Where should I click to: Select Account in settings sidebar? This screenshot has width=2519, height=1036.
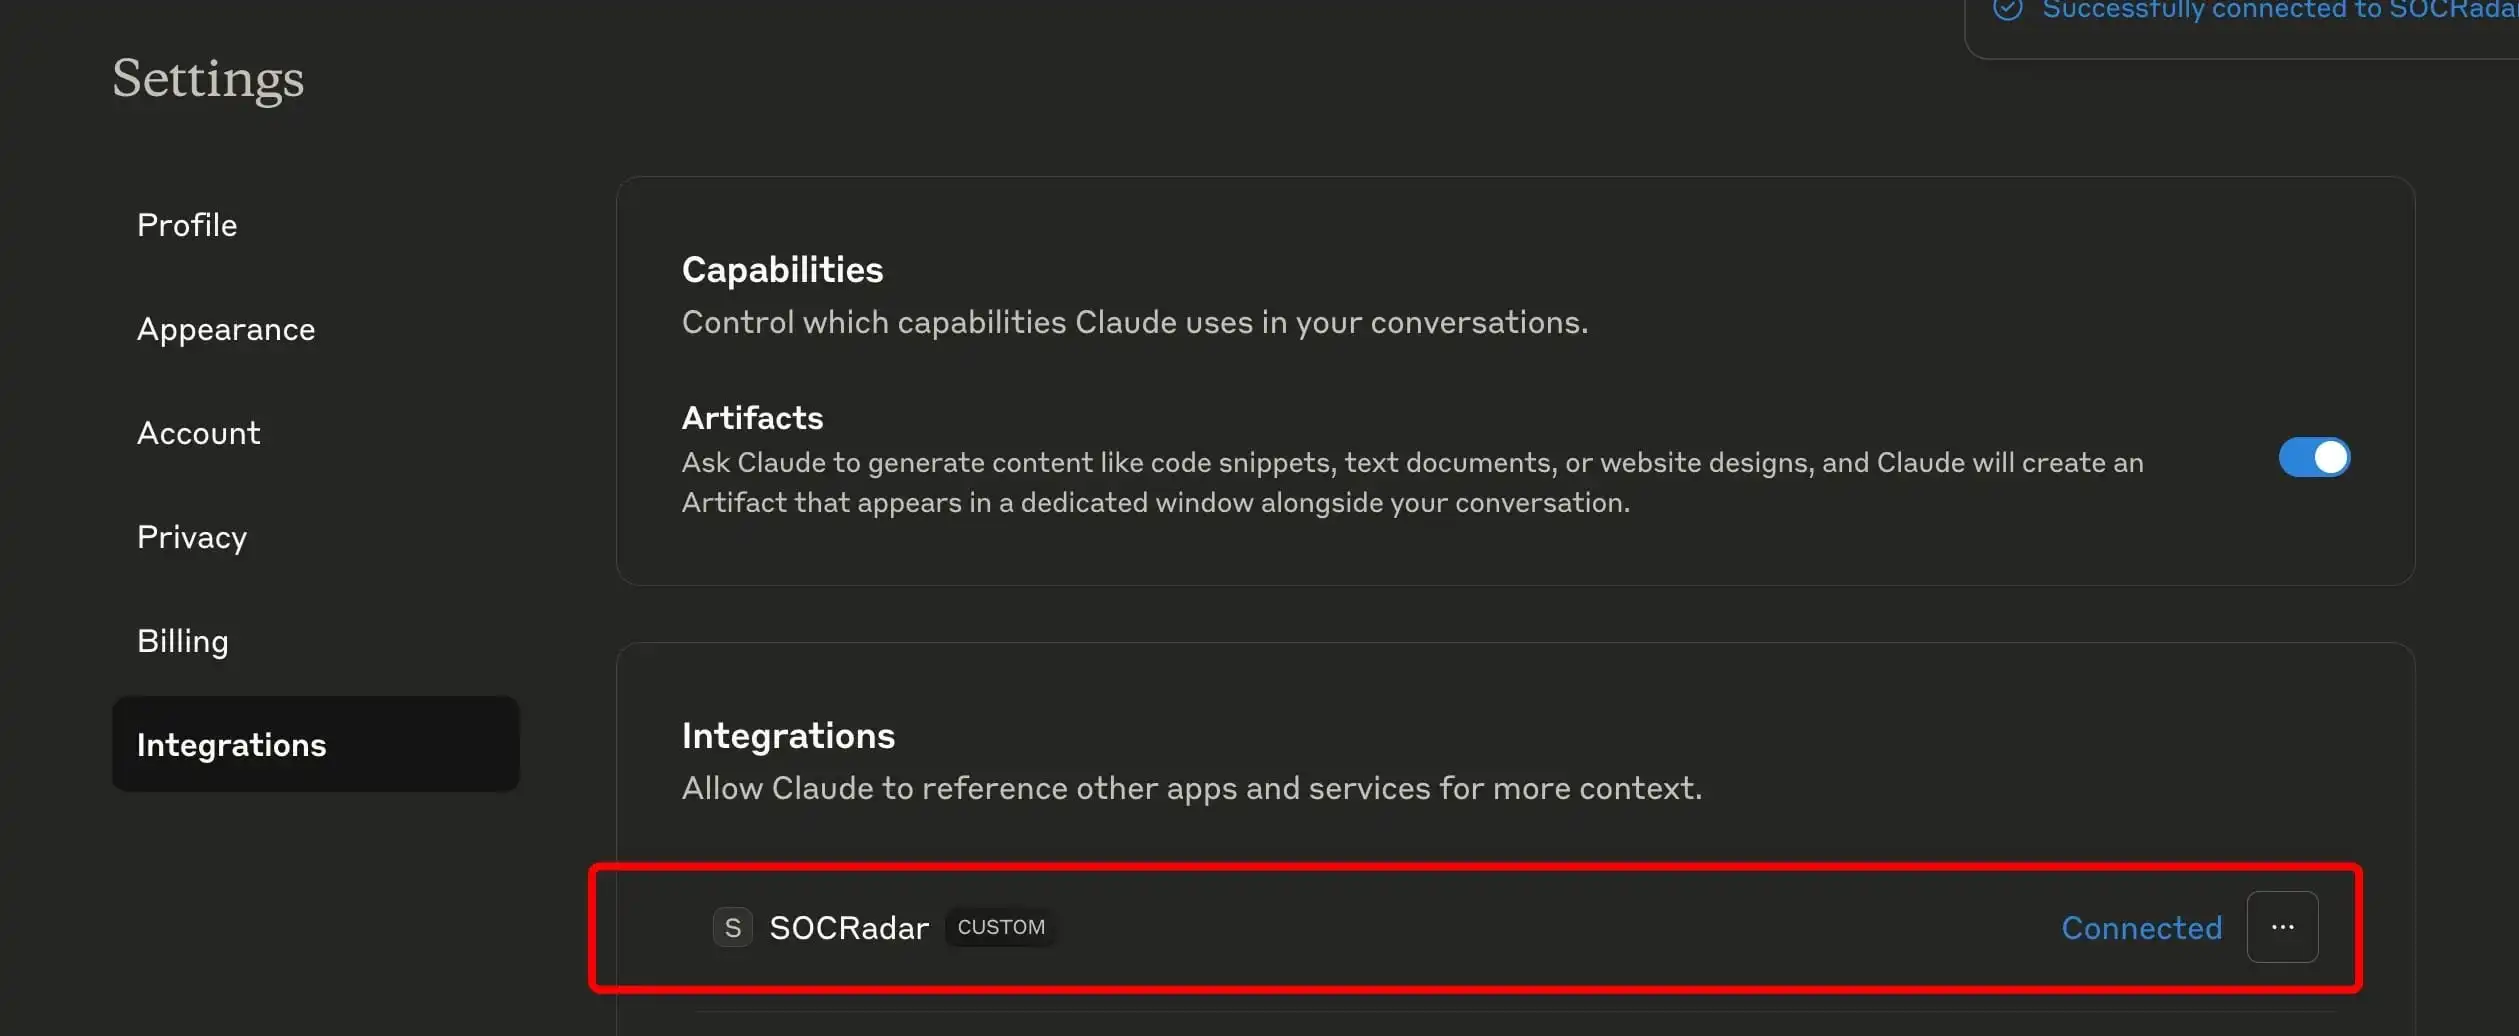click(x=199, y=433)
